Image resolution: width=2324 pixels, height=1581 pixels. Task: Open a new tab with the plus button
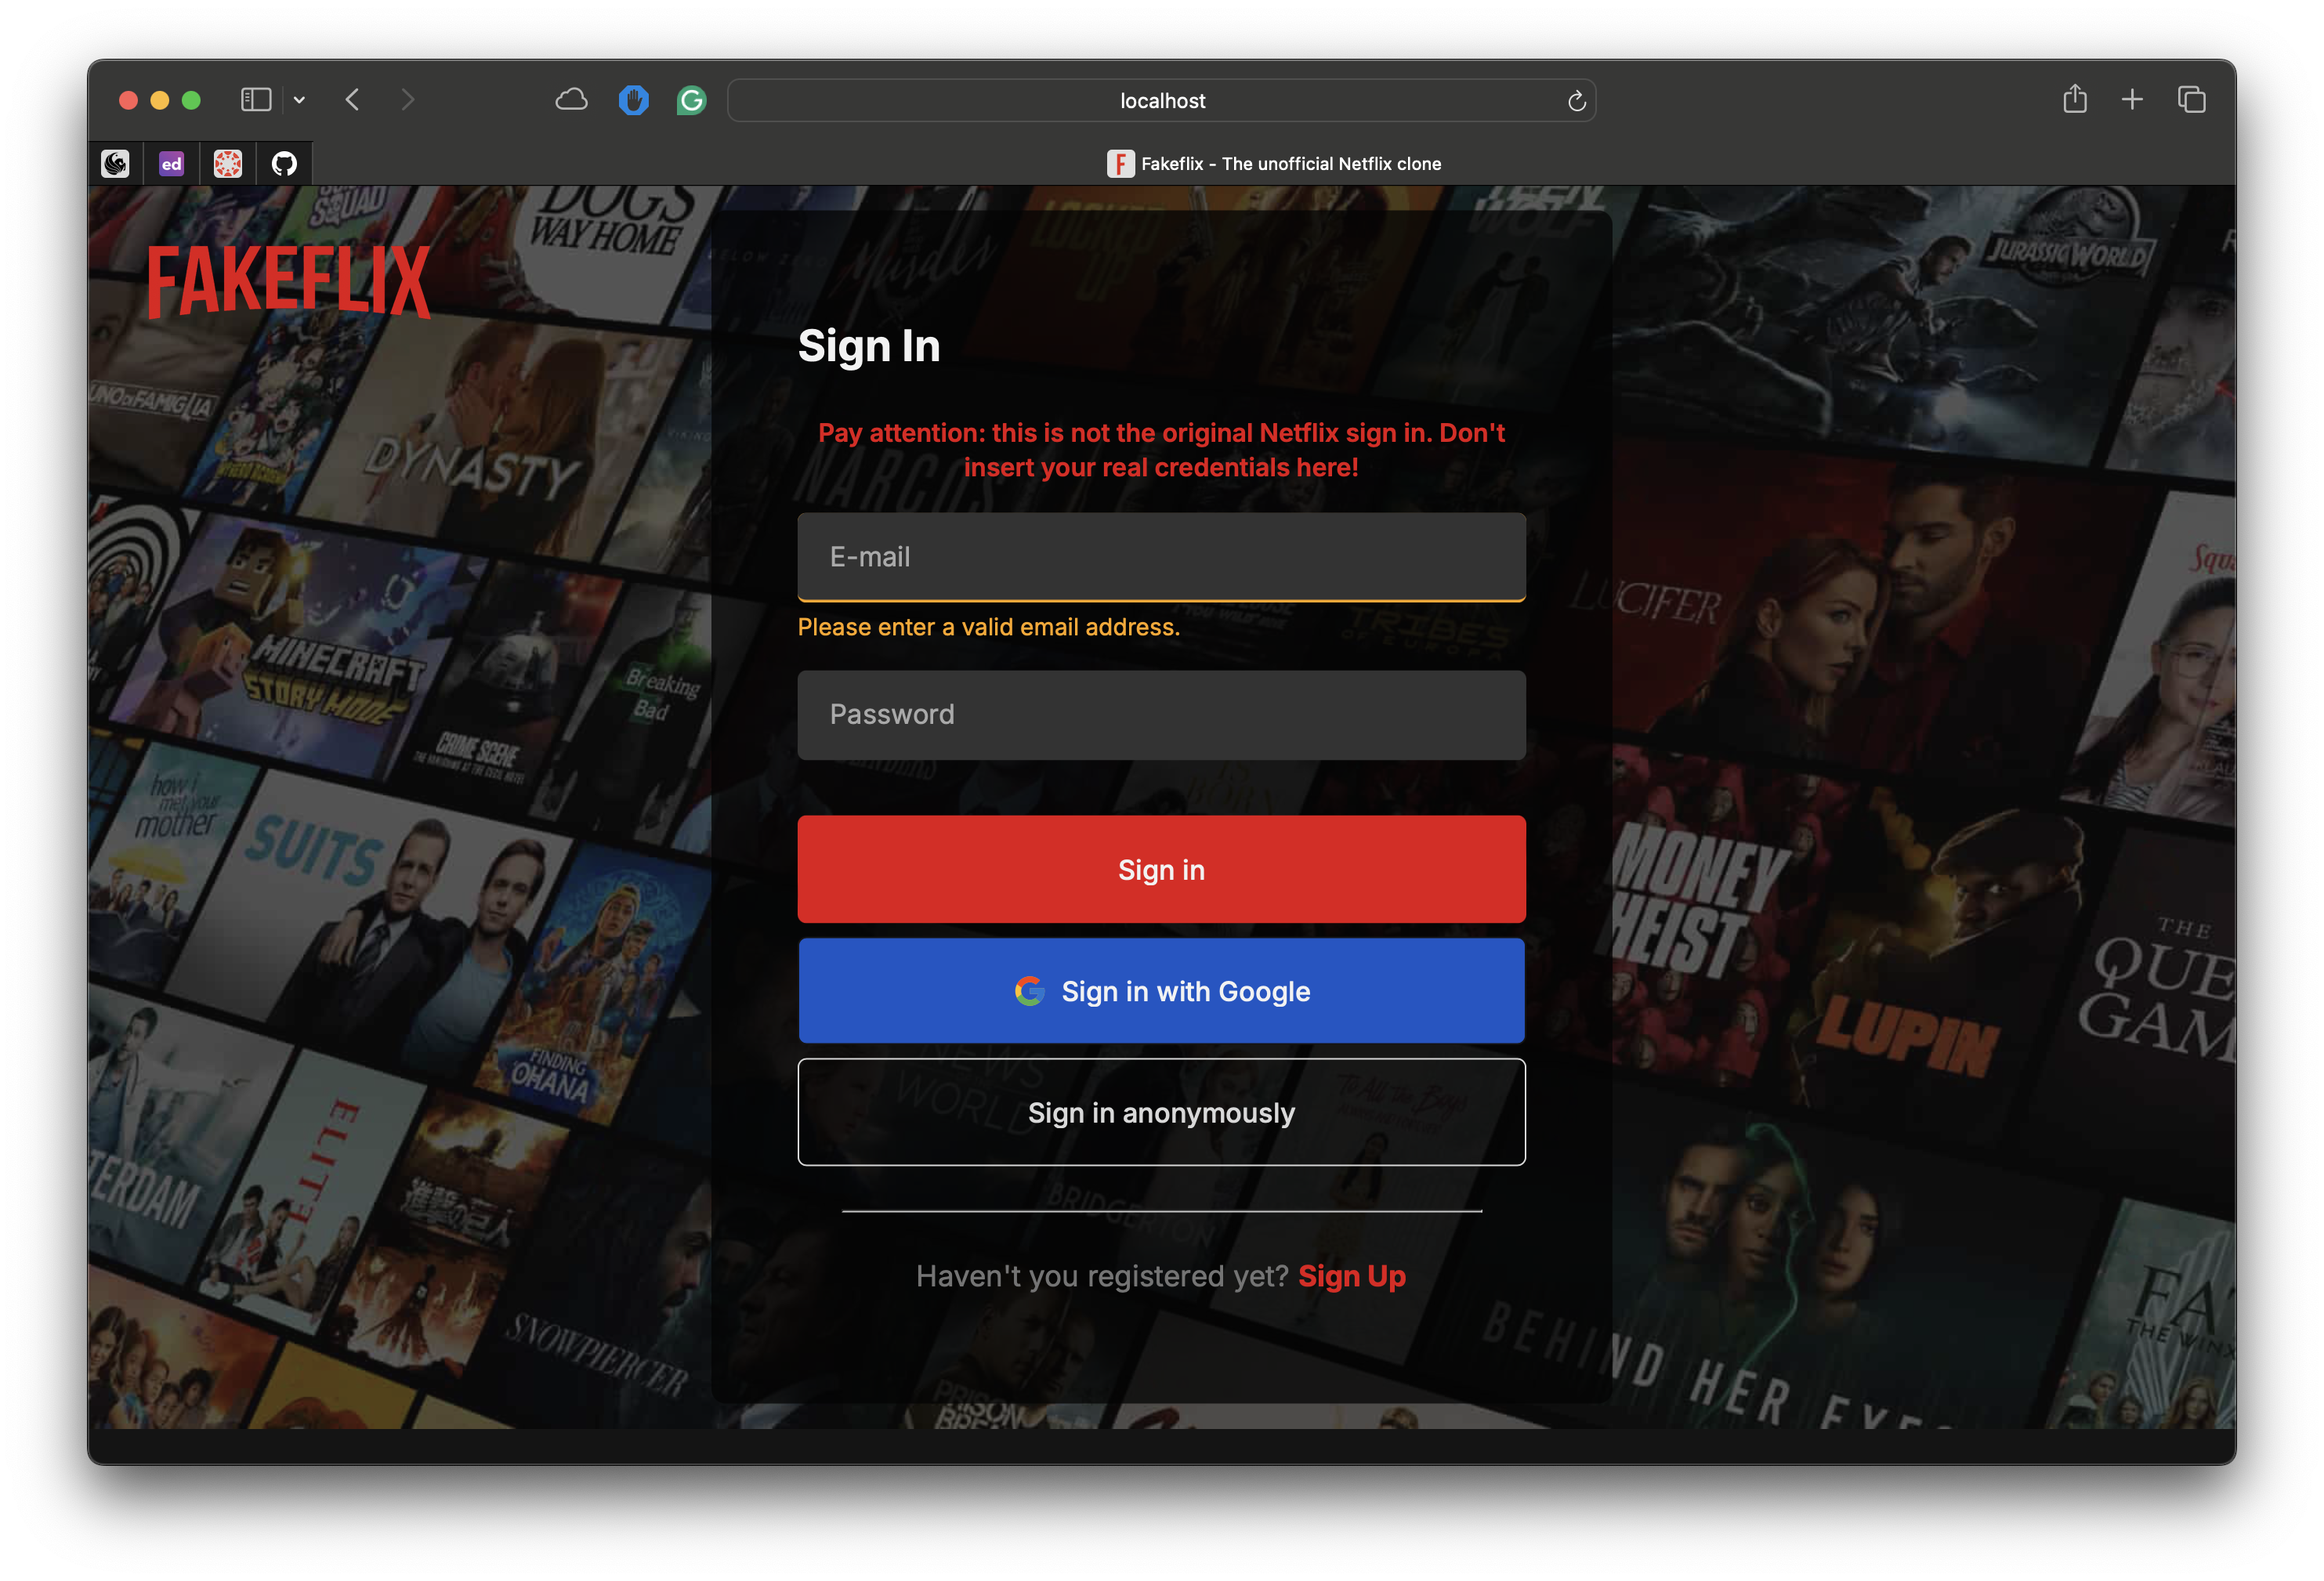coord(2132,99)
